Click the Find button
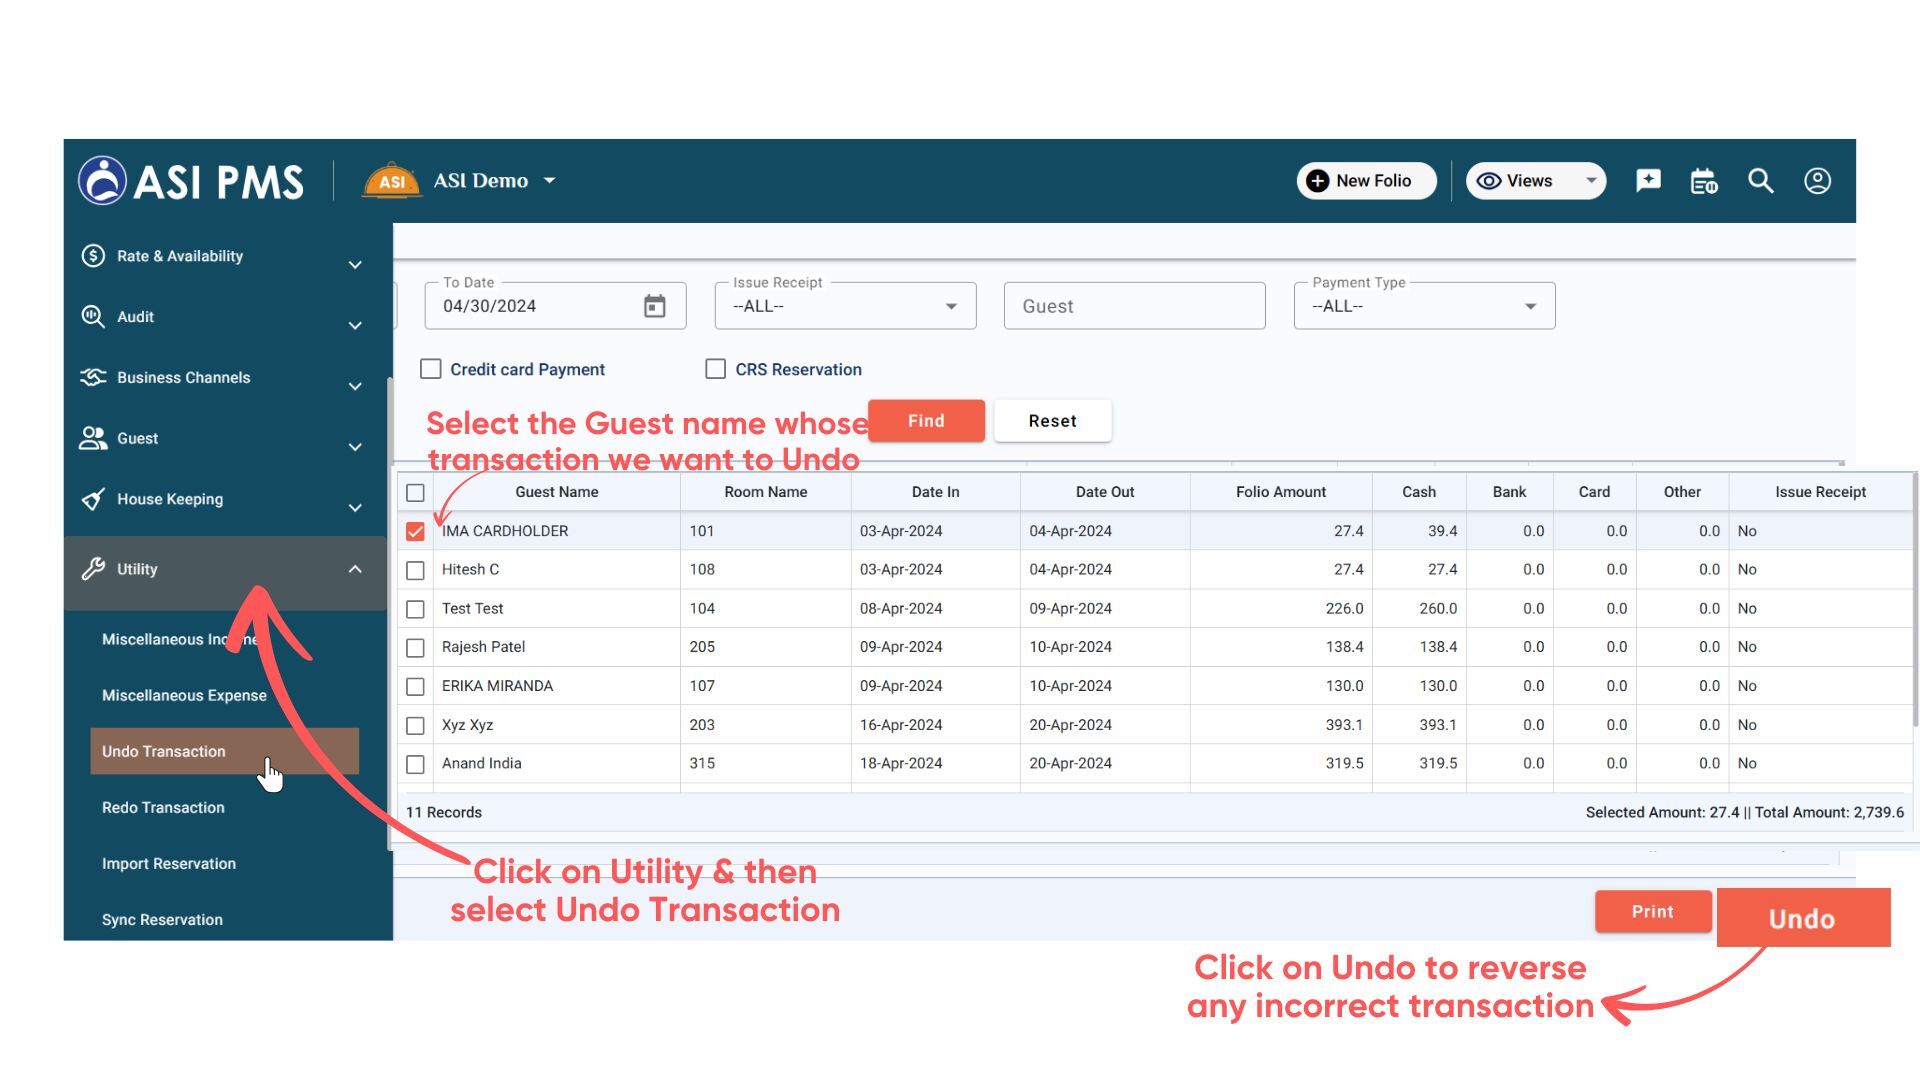This screenshot has width=1920, height=1080. (x=926, y=421)
